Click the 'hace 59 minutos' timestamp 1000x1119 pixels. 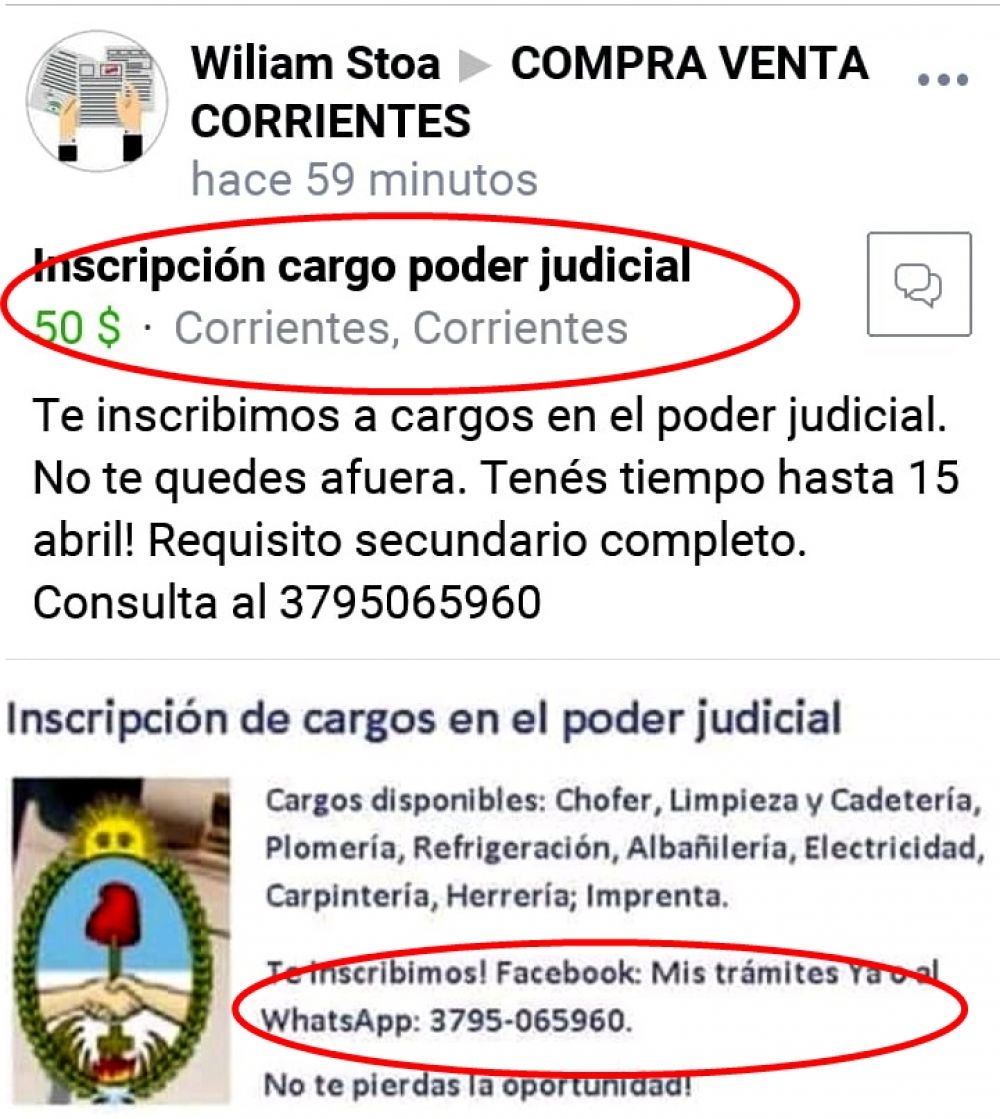(364, 179)
